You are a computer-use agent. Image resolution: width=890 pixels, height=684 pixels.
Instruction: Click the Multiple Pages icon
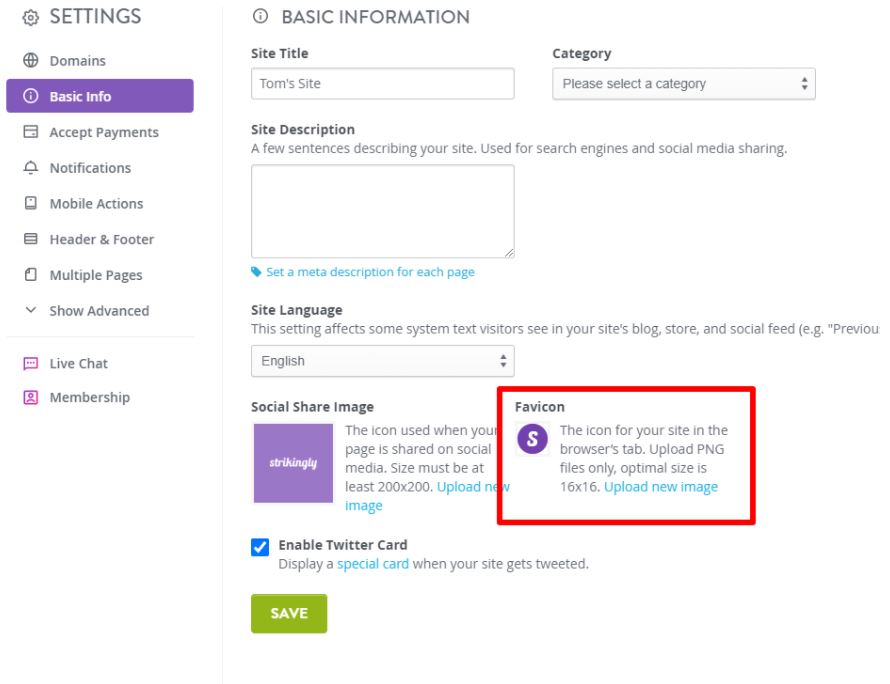pyautogui.click(x=31, y=275)
